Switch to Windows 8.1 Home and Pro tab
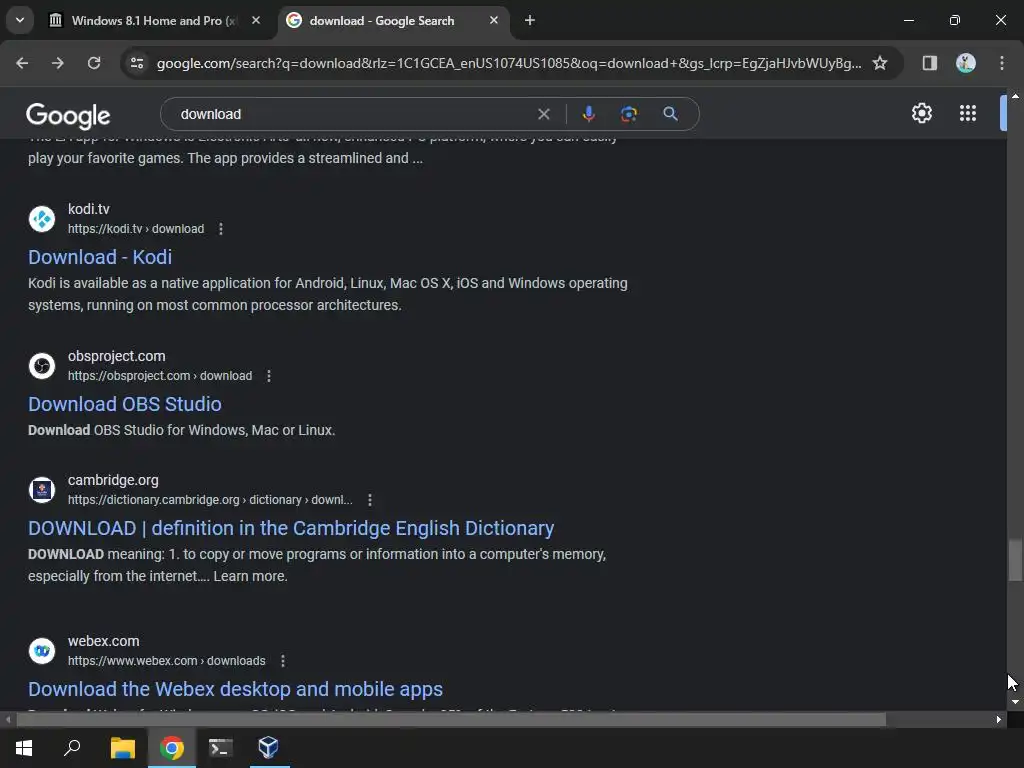Viewport: 1024px width, 768px height. click(154, 21)
